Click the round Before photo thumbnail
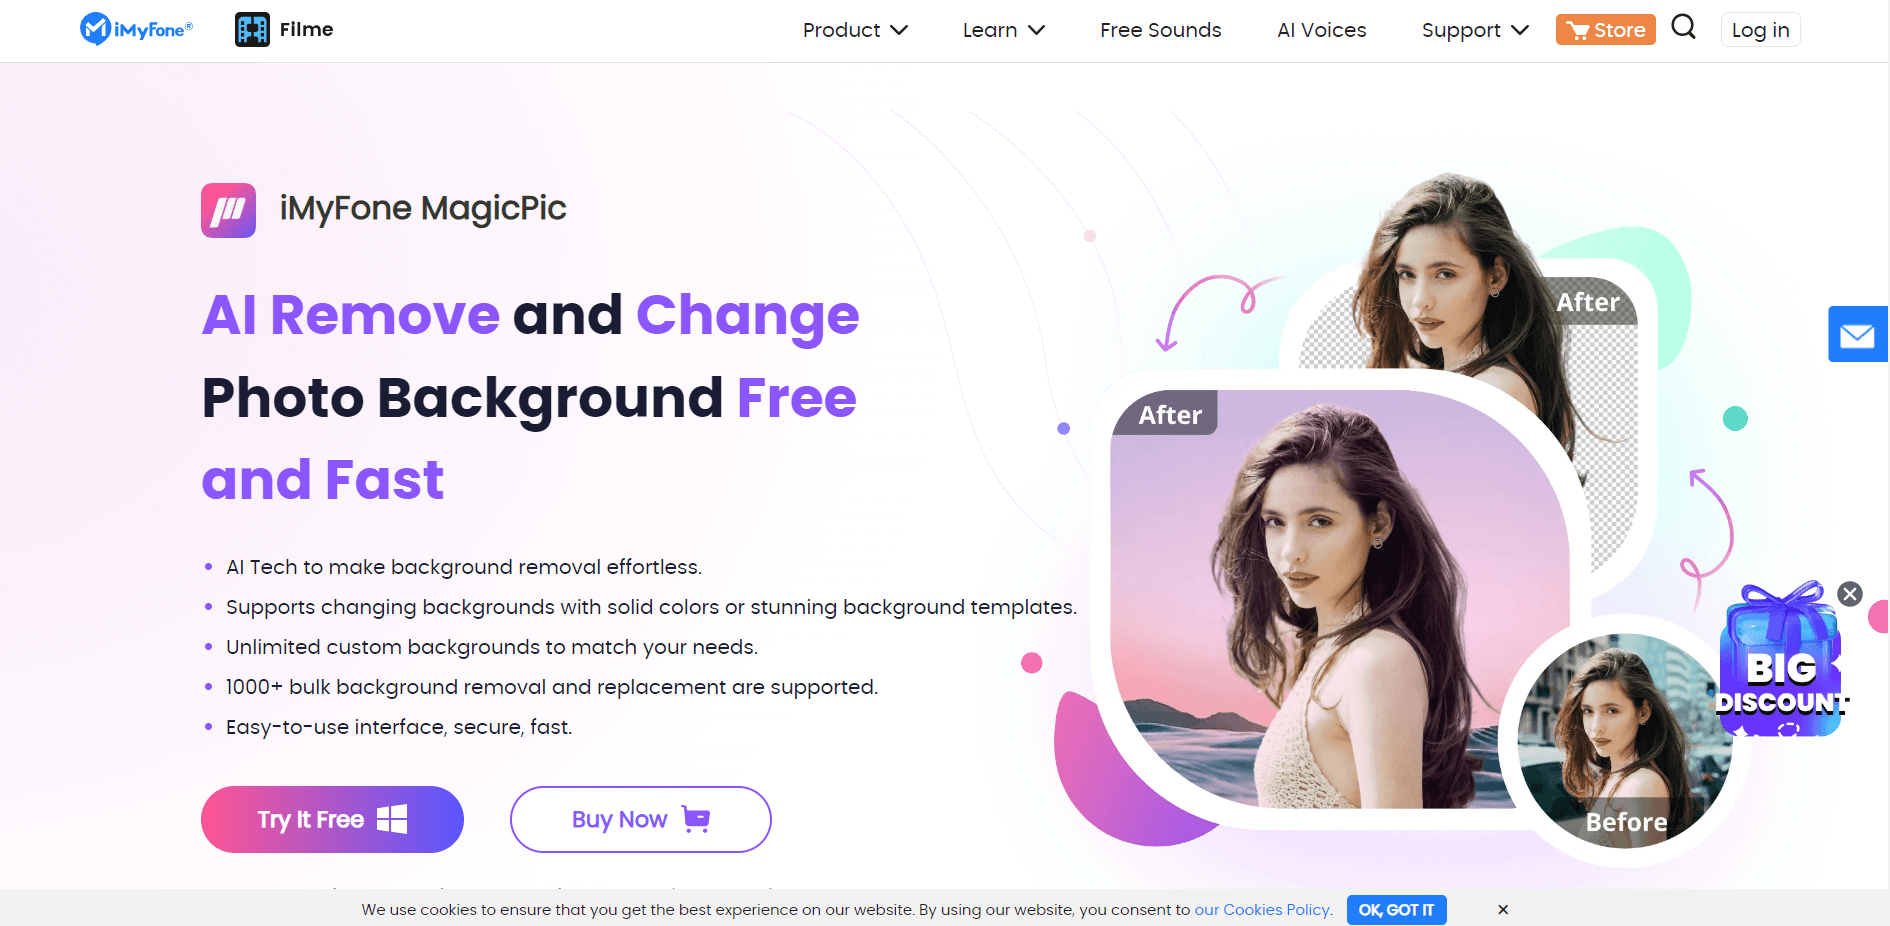Image resolution: width=1890 pixels, height=926 pixels. [1625, 741]
